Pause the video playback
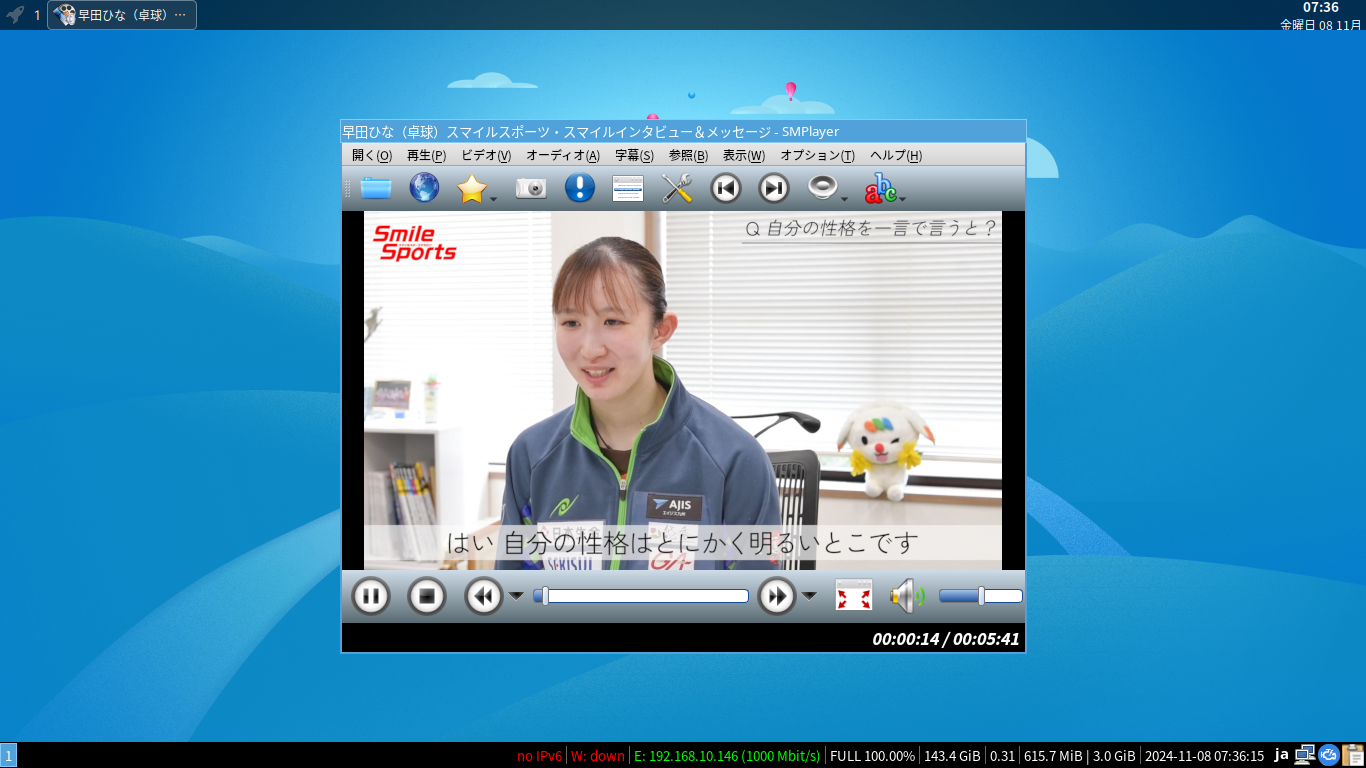The image size is (1366, 768). [x=370, y=597]
